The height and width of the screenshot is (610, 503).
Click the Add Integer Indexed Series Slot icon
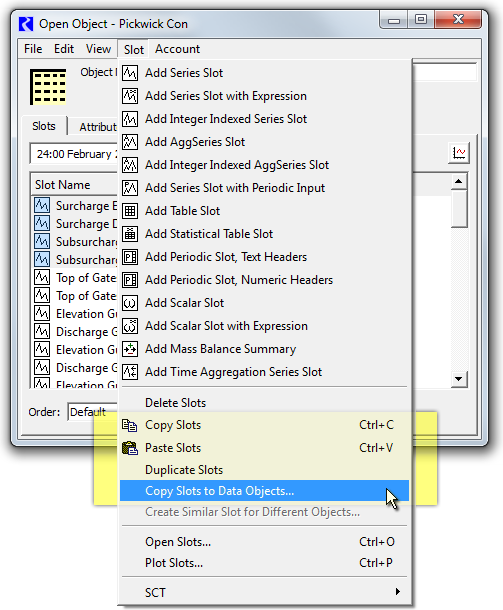(130, 119)
